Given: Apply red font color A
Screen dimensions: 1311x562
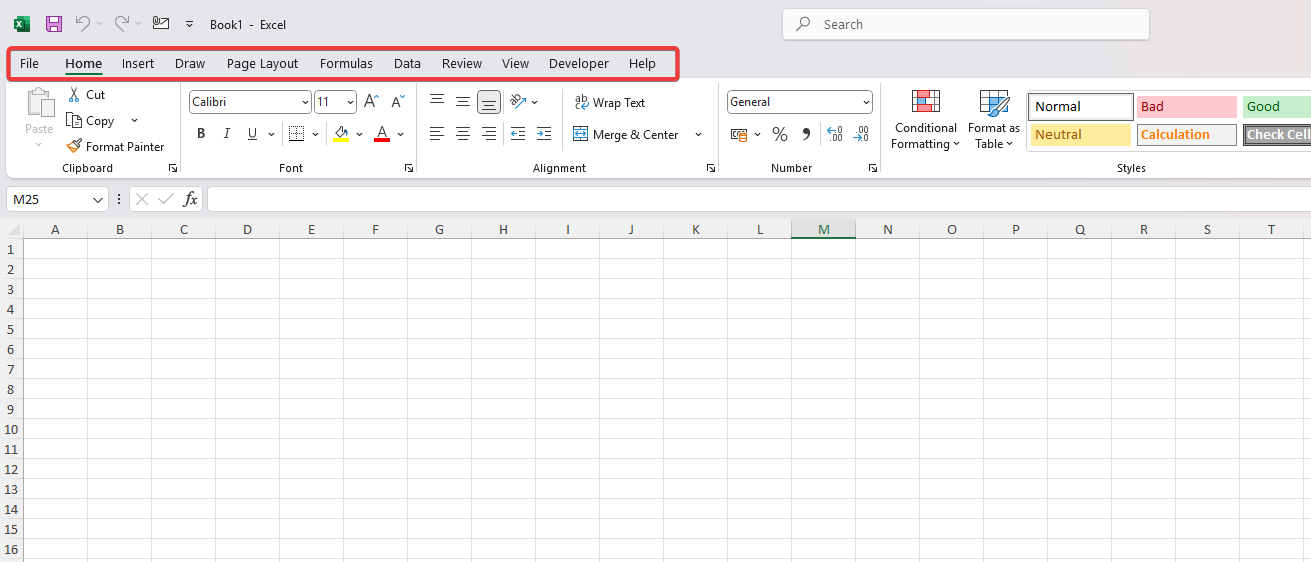Looking at the screenshot, I should (x=381, y=134).
